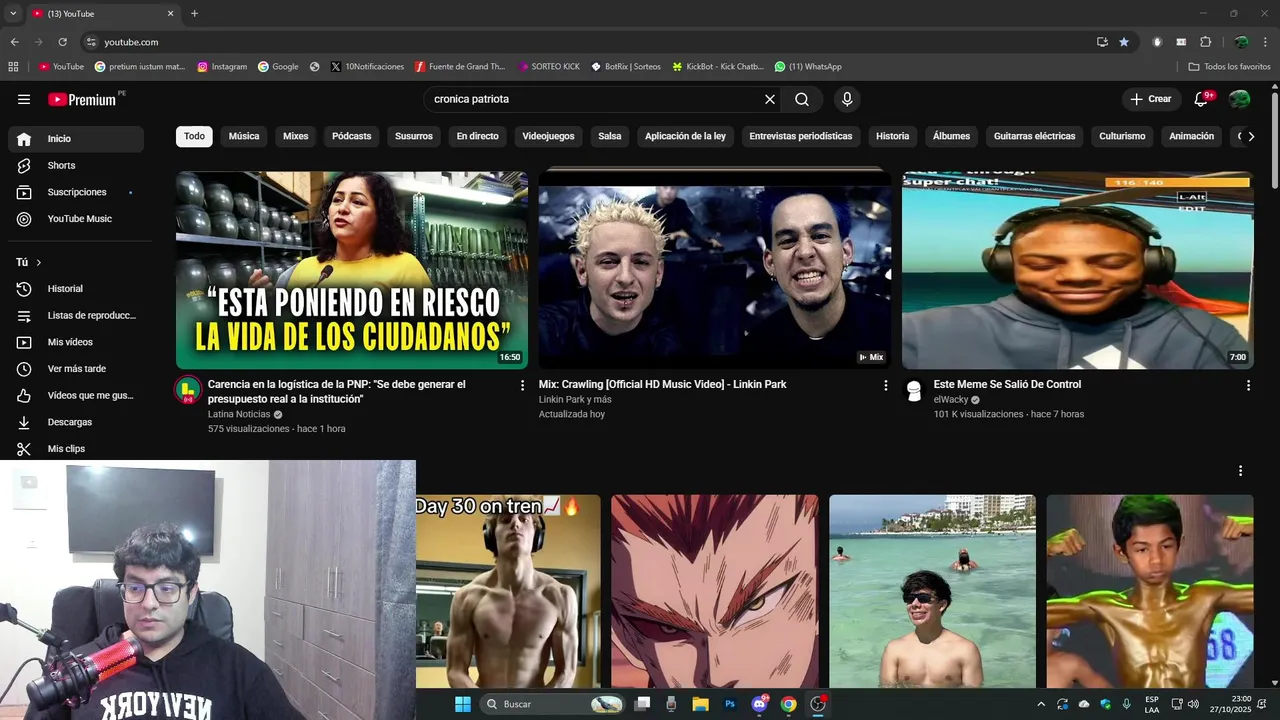Open the tab search dropdown
Image resolution: width=1280 pixels, height=720 pixels.
point(13,14)
